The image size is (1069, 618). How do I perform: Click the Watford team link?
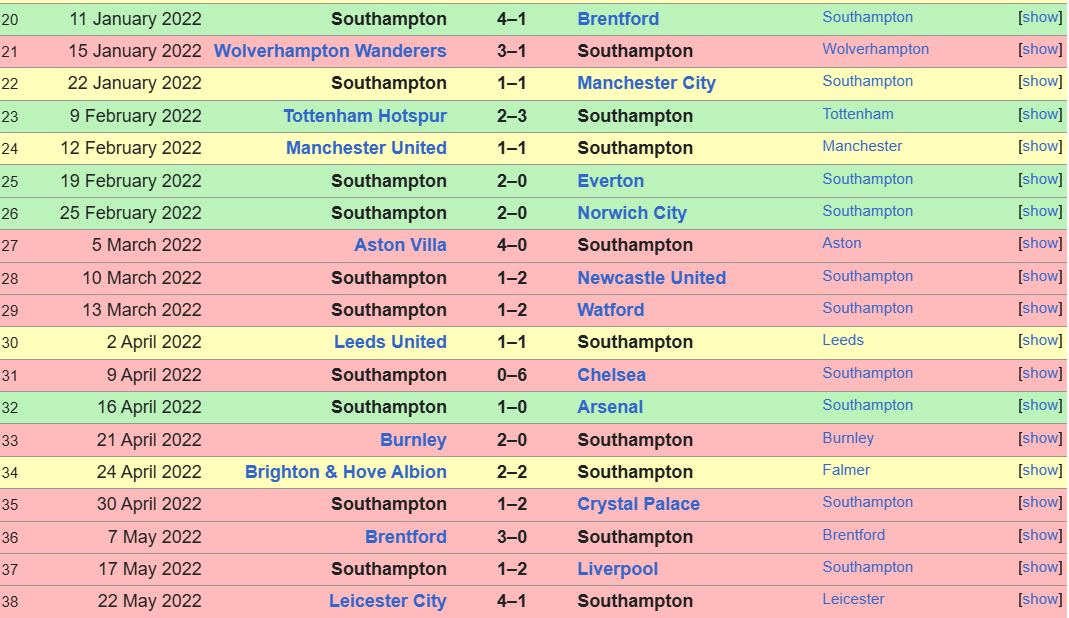[610, 310]
